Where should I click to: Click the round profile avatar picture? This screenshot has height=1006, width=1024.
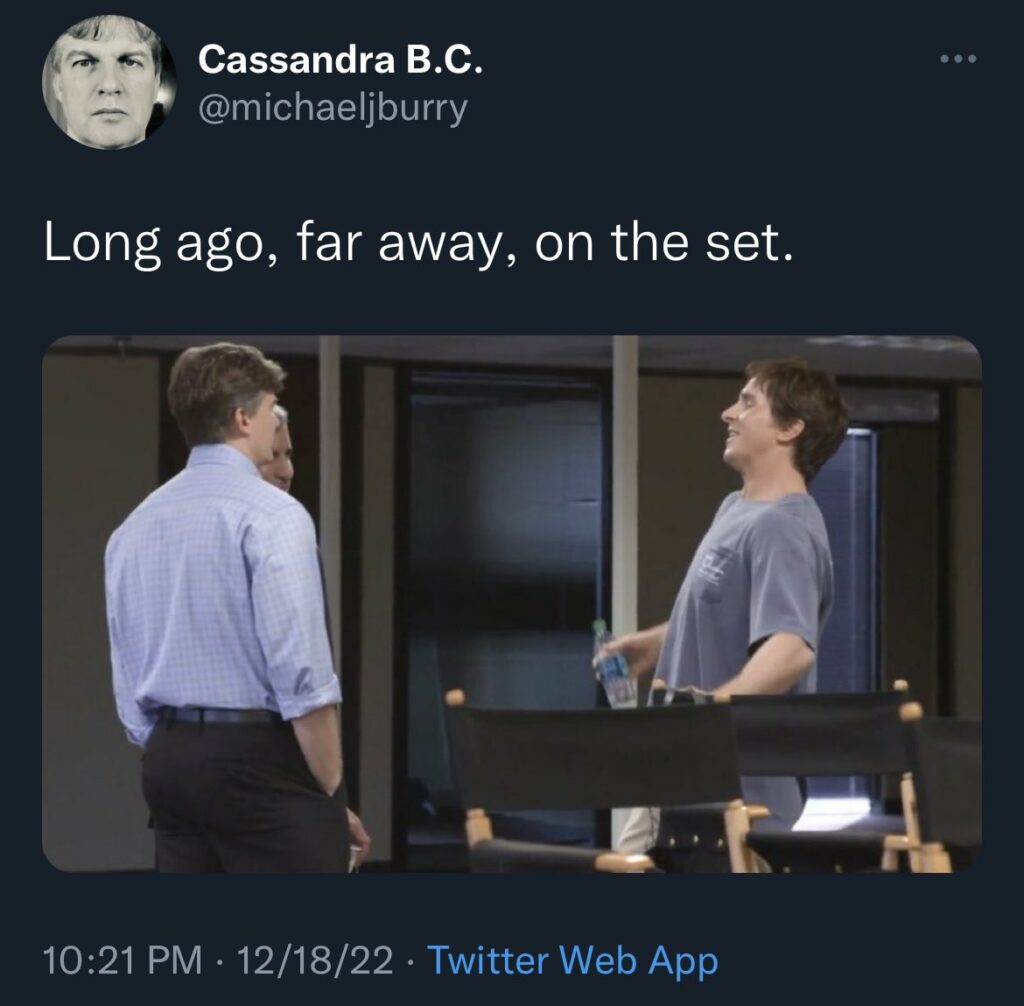(110, 83)
